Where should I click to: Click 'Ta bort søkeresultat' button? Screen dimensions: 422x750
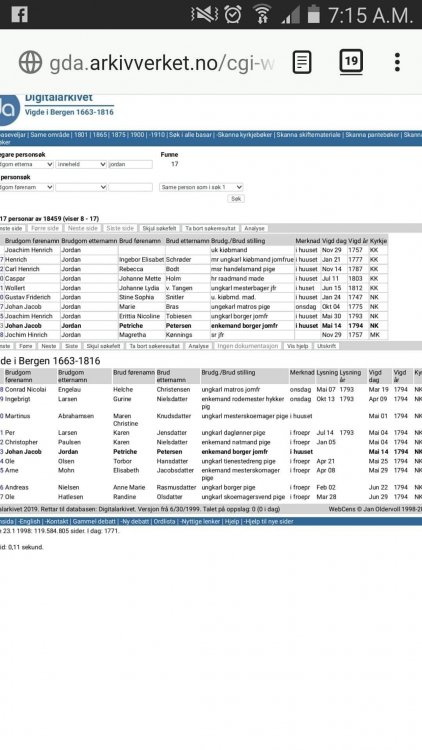(211, 229)
